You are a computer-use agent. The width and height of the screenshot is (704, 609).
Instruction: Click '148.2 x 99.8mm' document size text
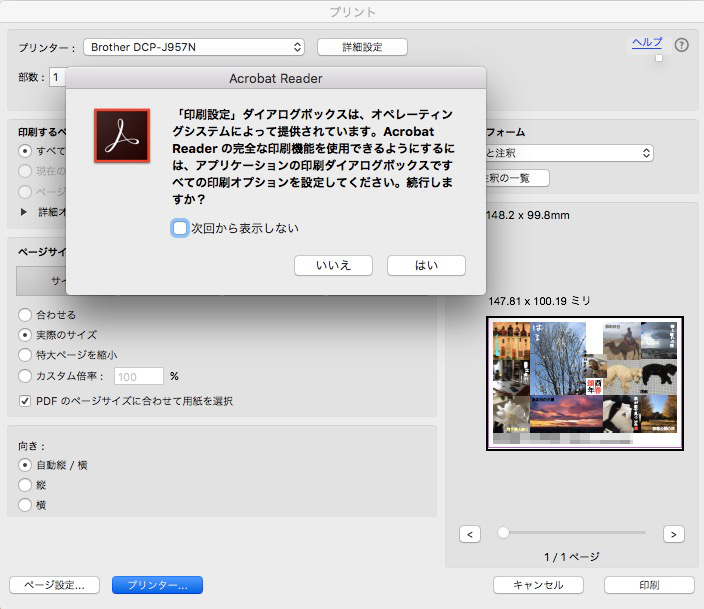coord(528,215)
